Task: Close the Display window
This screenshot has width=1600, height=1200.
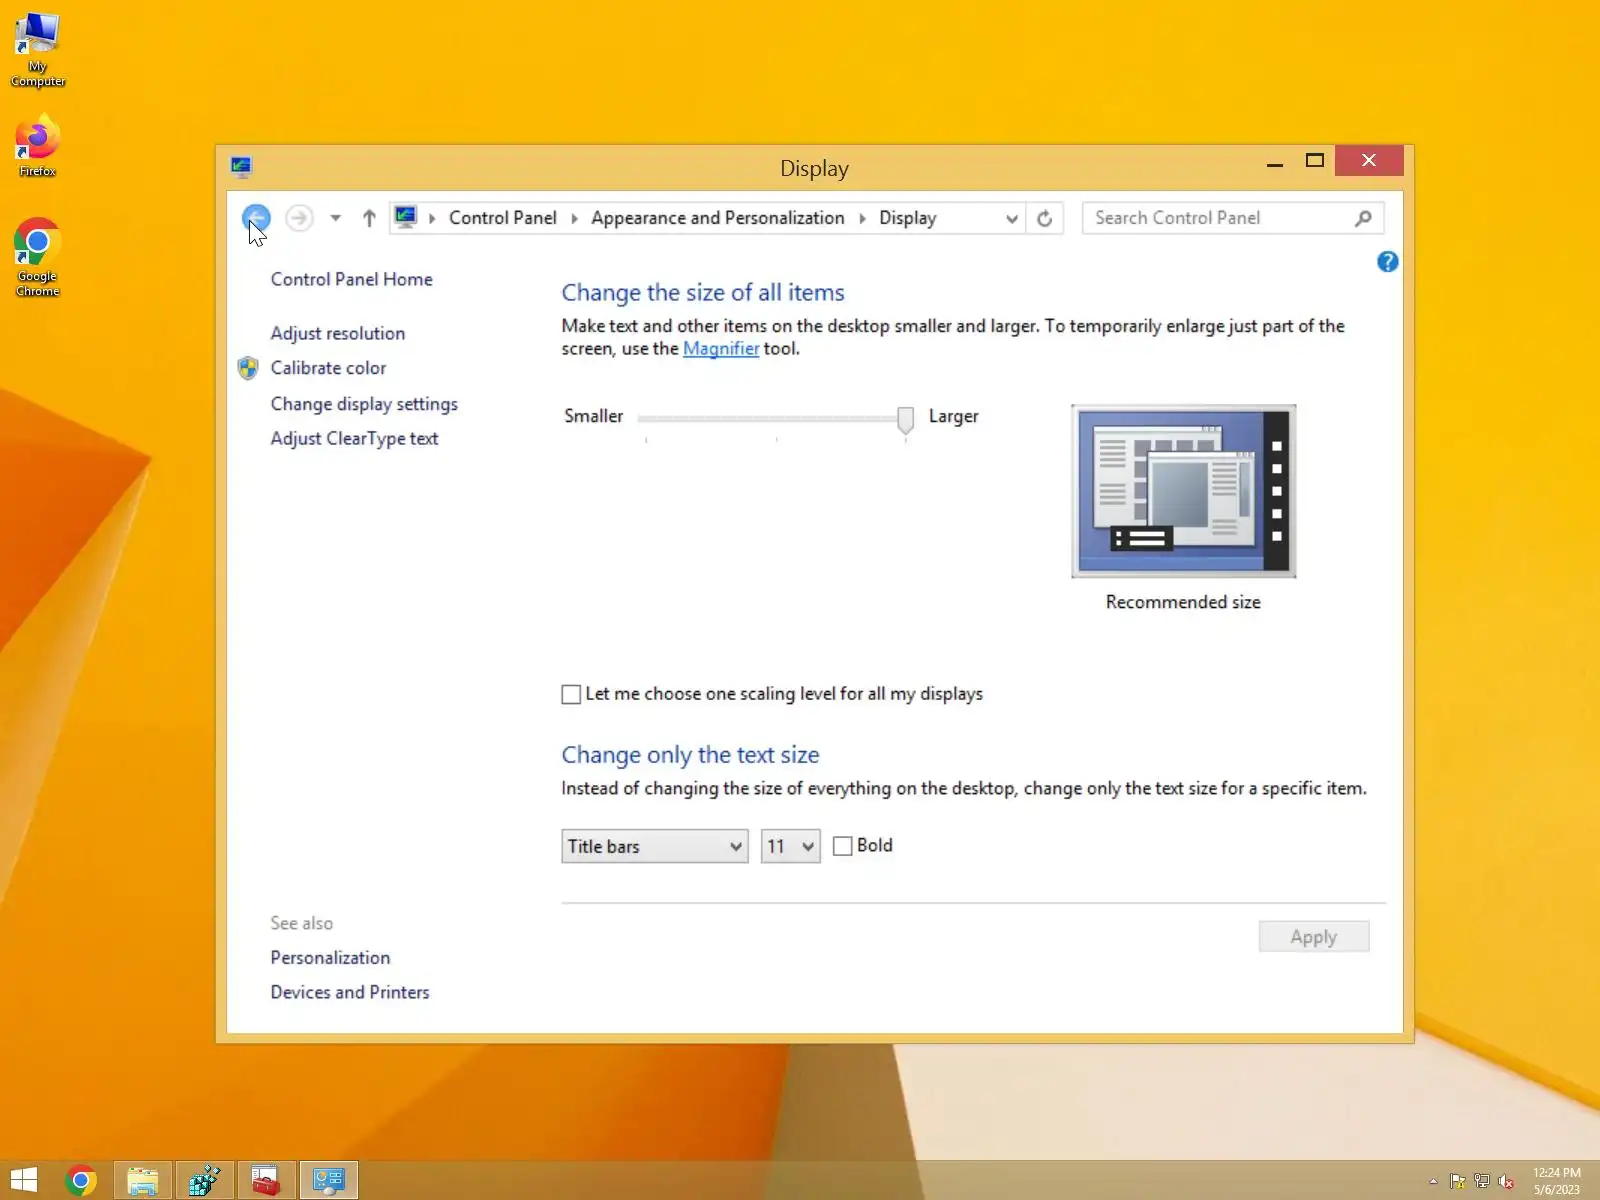Action: (1369, 161)
